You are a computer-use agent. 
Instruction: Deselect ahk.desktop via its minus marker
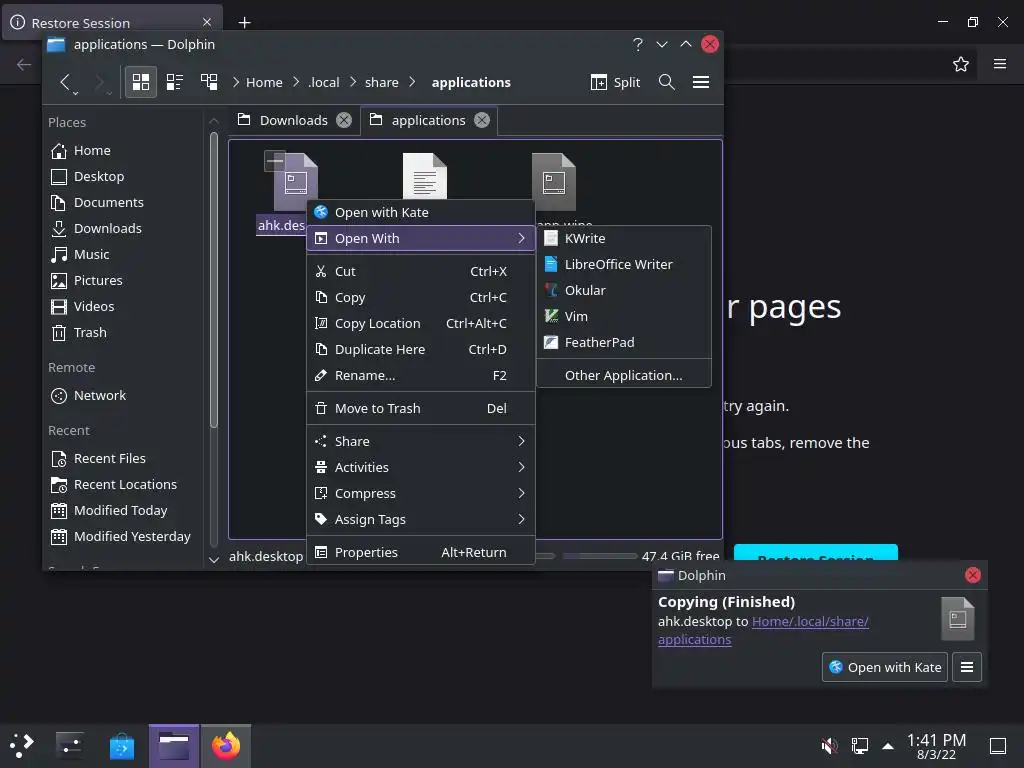coord(274,160)
